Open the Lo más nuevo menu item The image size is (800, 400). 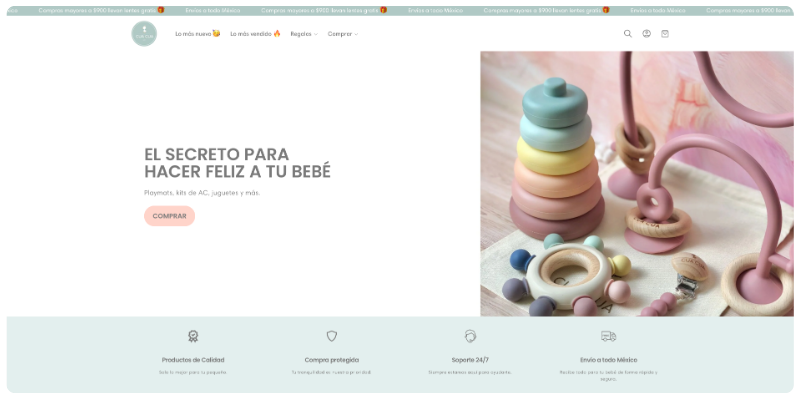197,34
